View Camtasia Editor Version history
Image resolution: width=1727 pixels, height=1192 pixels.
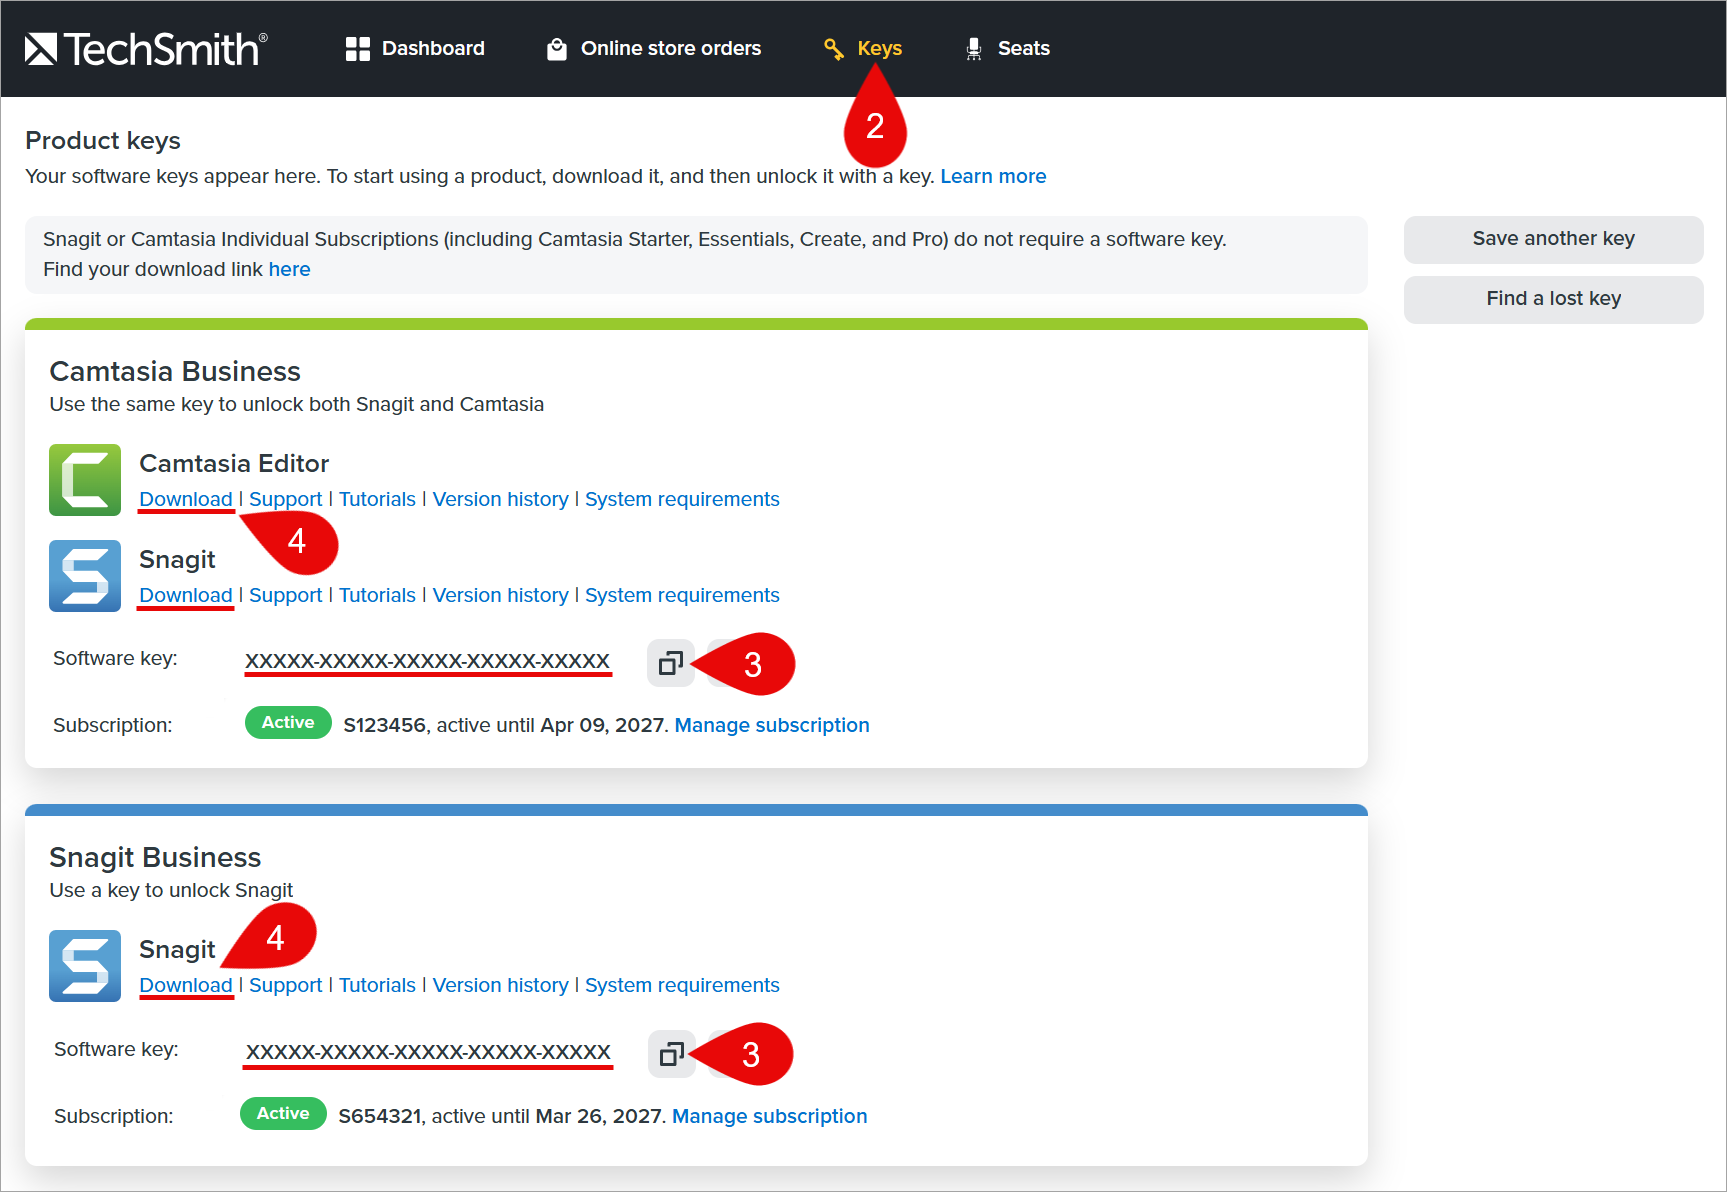coord(500,499)
